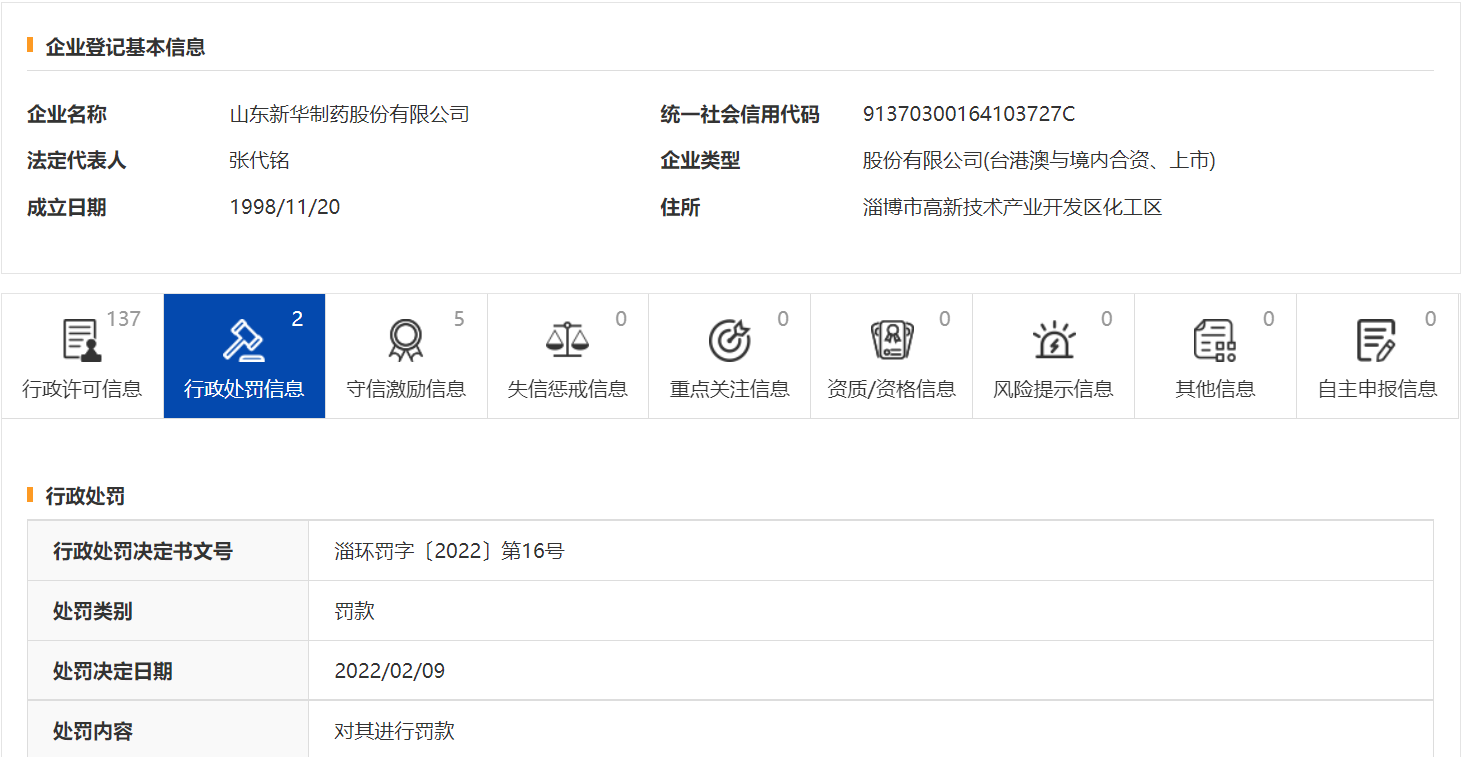1462x757 pixels.
Task: Click founding date 1998/11/20
Action: click(x=285, y=208)
